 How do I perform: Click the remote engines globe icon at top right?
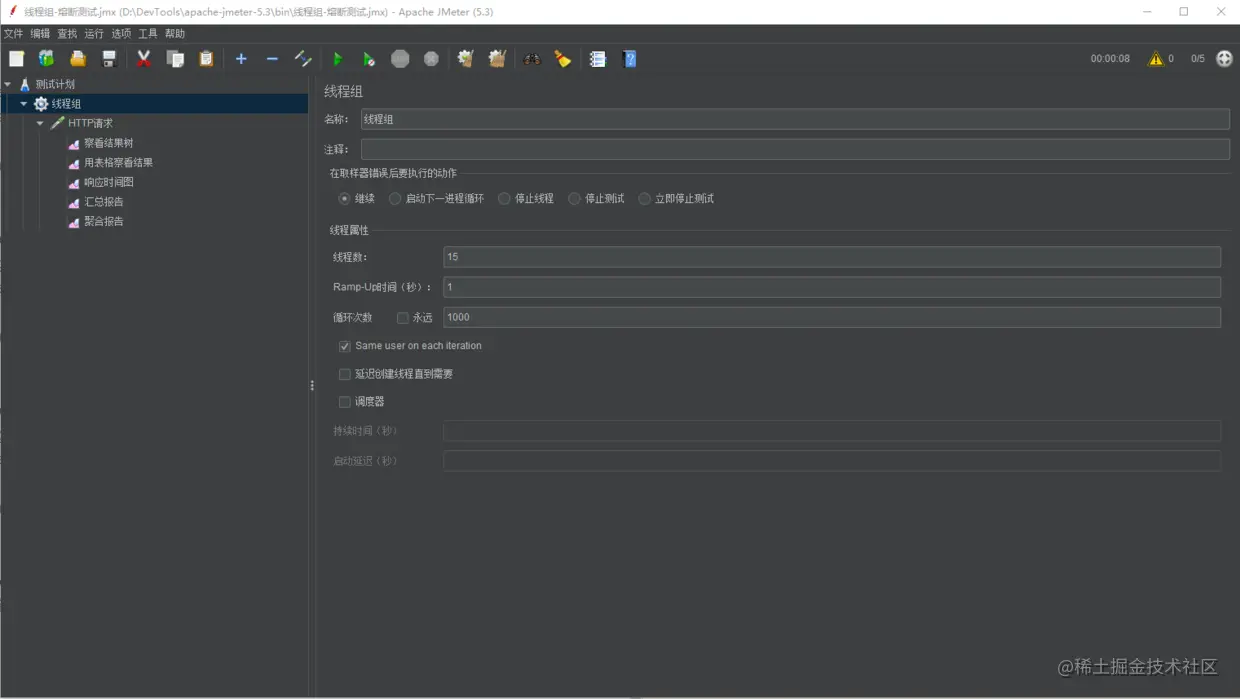[x=1224, y=59]
